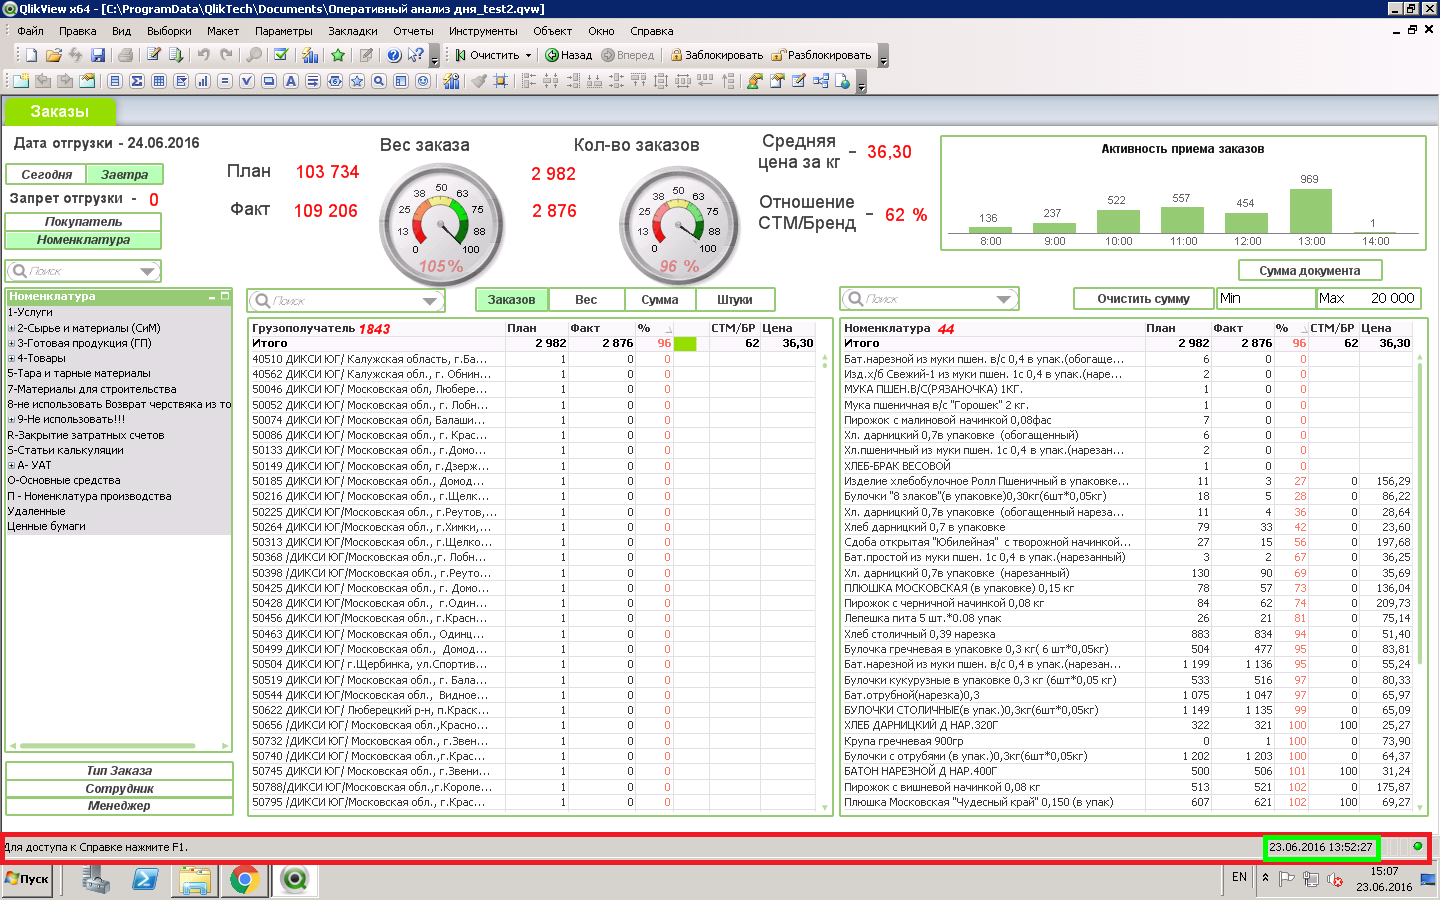Create list box object icon
This screenshot has height=900, width=1440.
click(x=115, y=81)
